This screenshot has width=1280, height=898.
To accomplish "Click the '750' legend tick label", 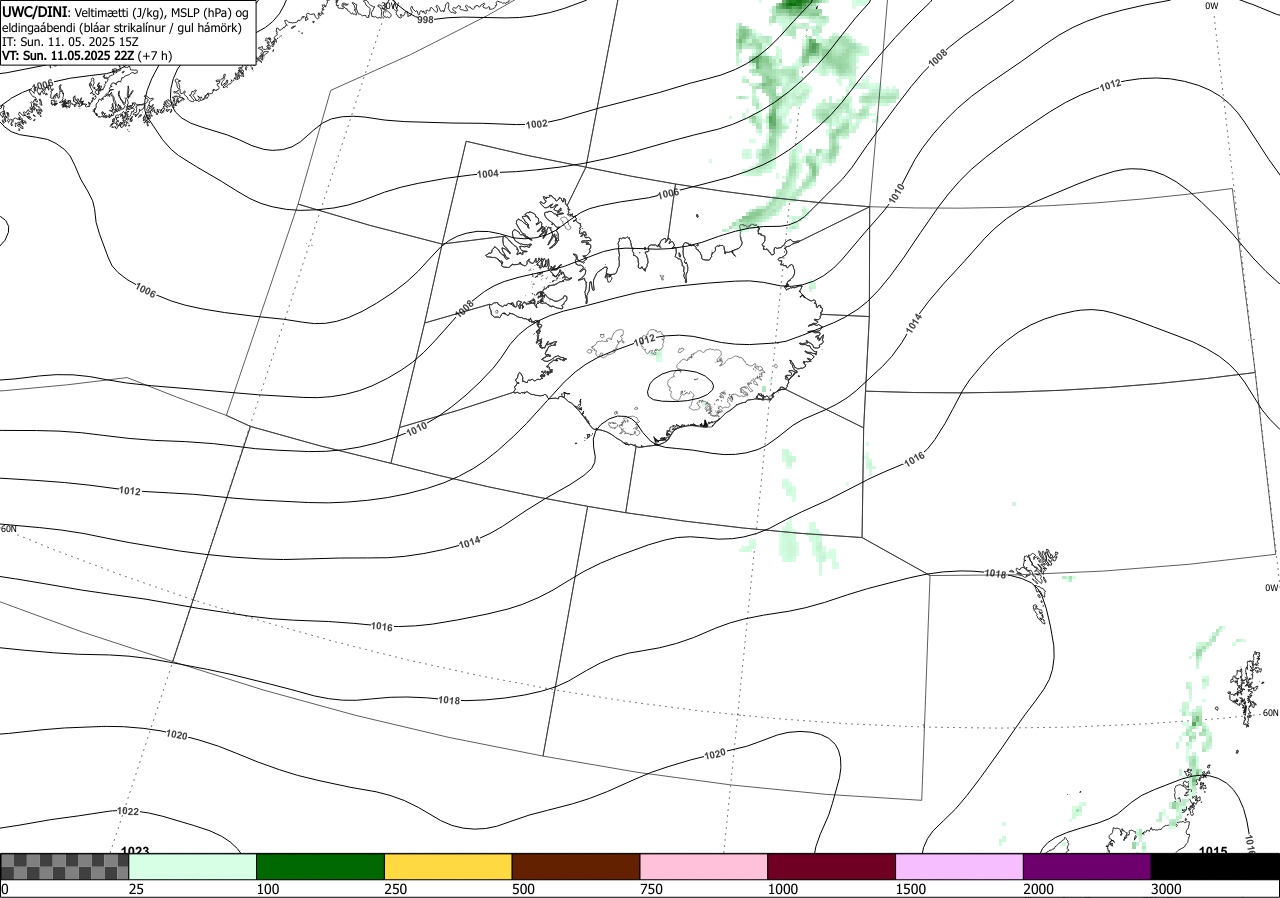I will pyautogui.click(x=651, y=889).
